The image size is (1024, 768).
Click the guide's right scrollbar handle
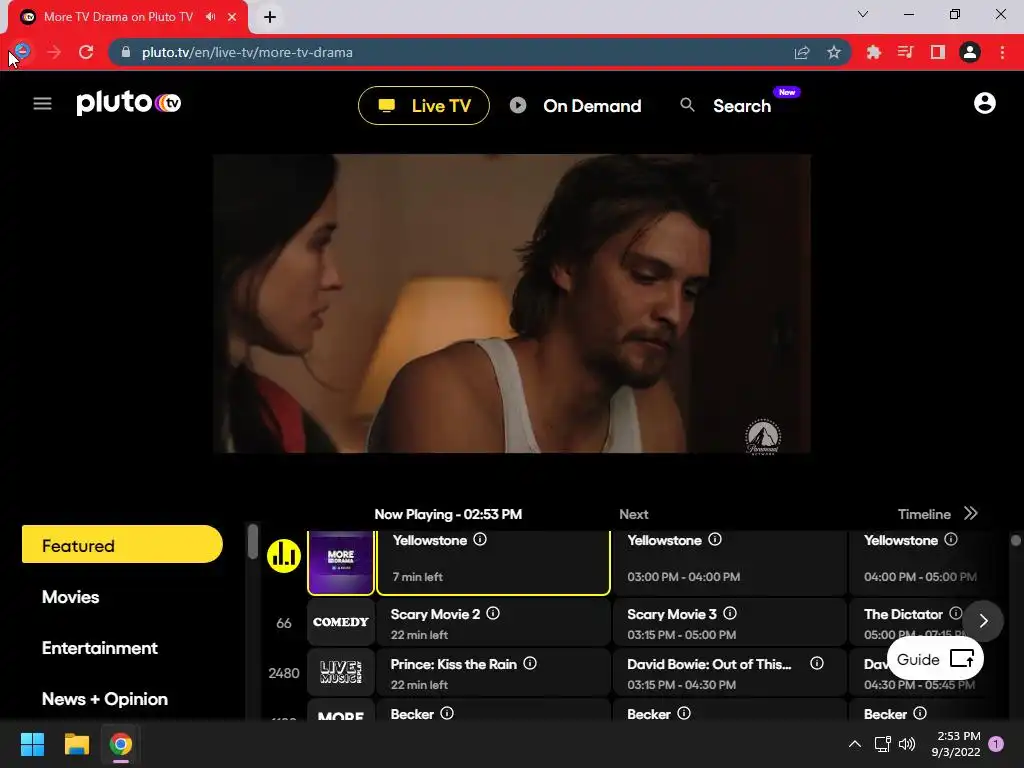(1016, 540)
